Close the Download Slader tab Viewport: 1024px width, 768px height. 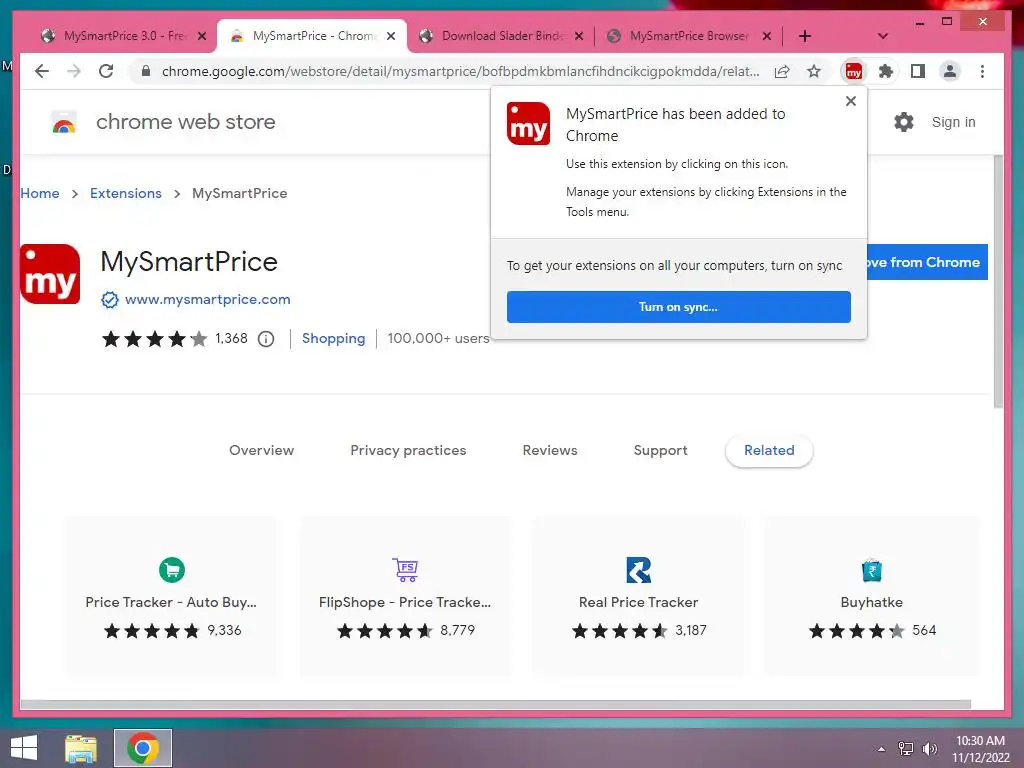[x=579, y=36]
